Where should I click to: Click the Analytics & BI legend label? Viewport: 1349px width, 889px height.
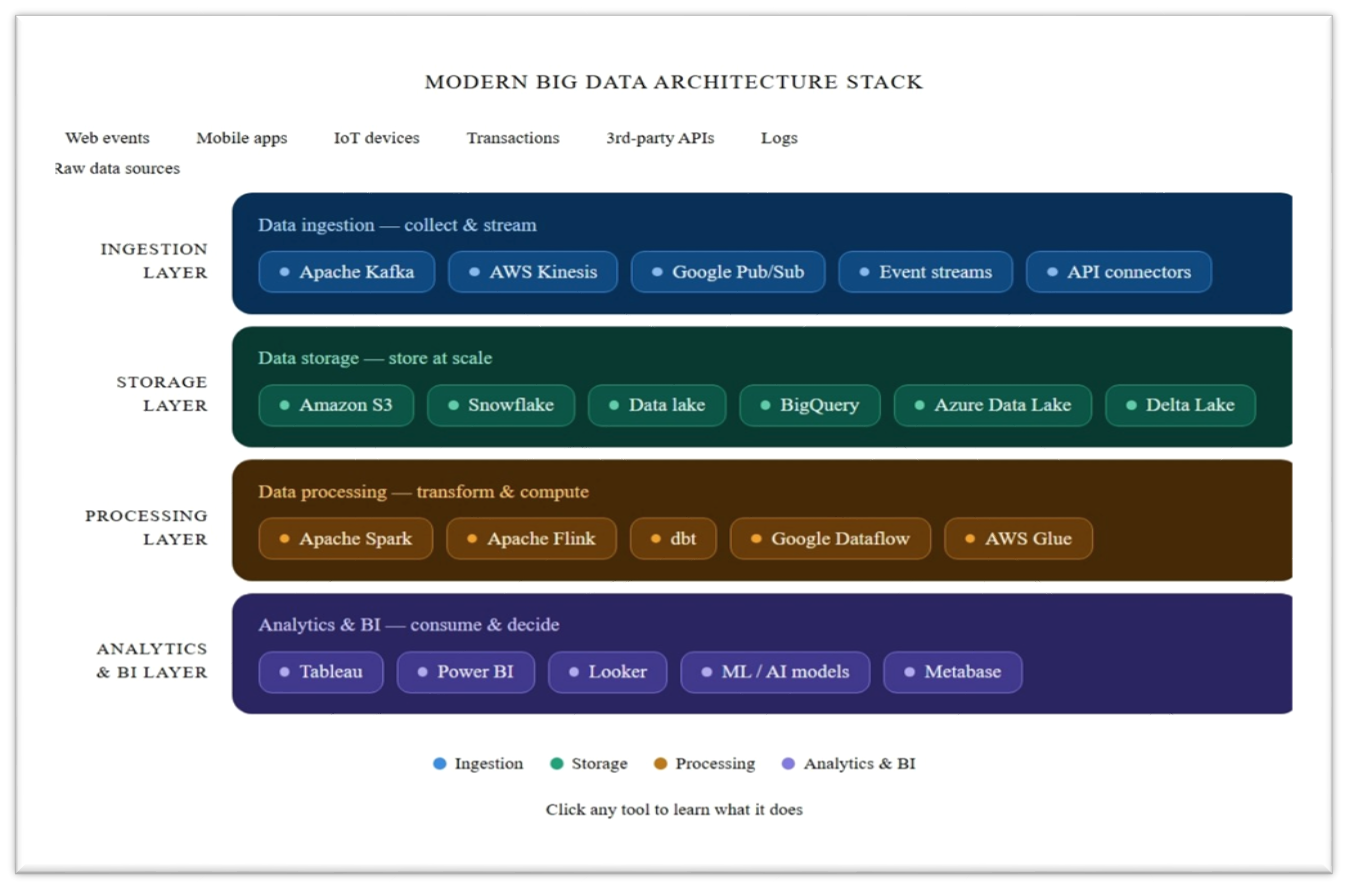[x=860, y=764]
